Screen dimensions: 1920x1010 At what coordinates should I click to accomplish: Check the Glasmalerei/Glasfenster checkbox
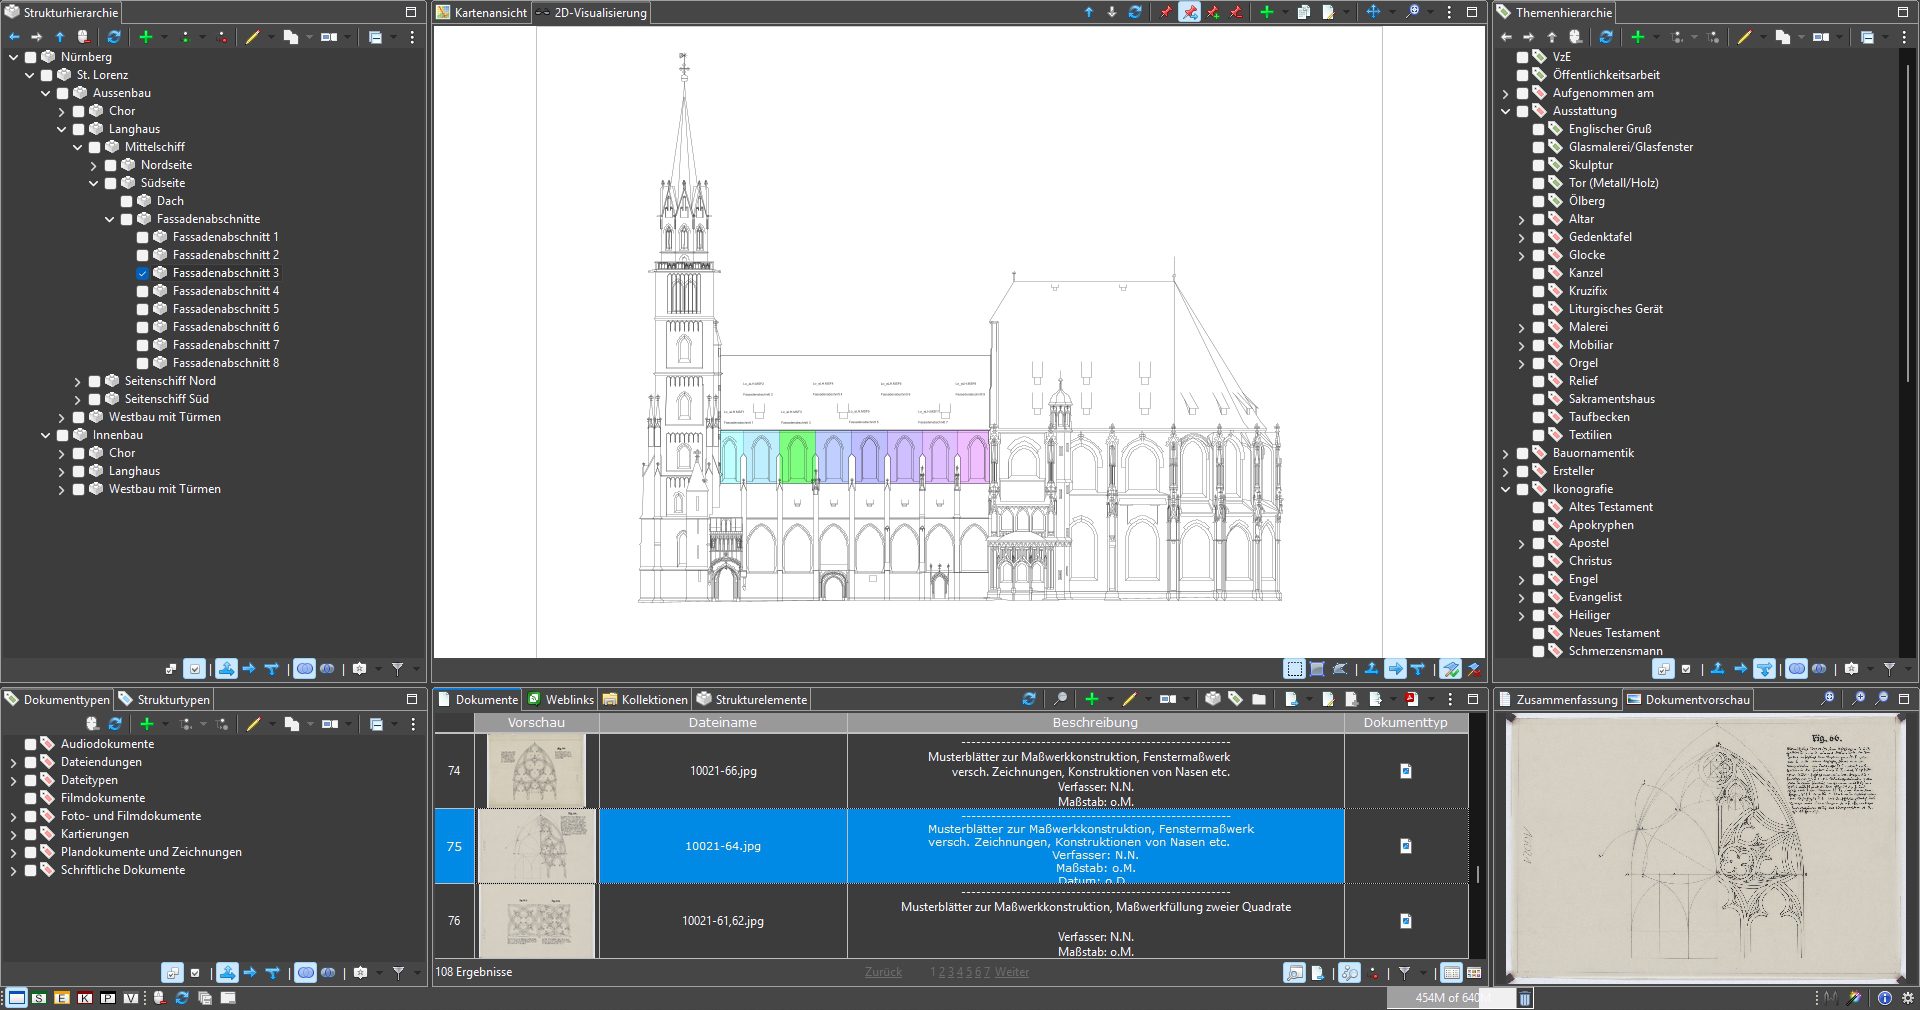(x=1539, y=147)
